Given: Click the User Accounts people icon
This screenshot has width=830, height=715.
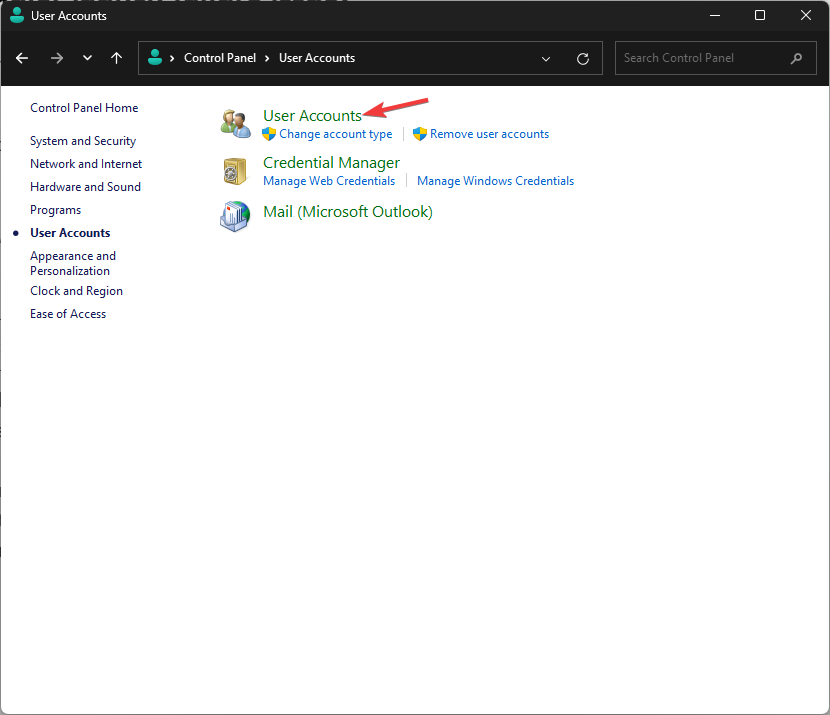Looking at the screenshot, I should tap(236, 124).
